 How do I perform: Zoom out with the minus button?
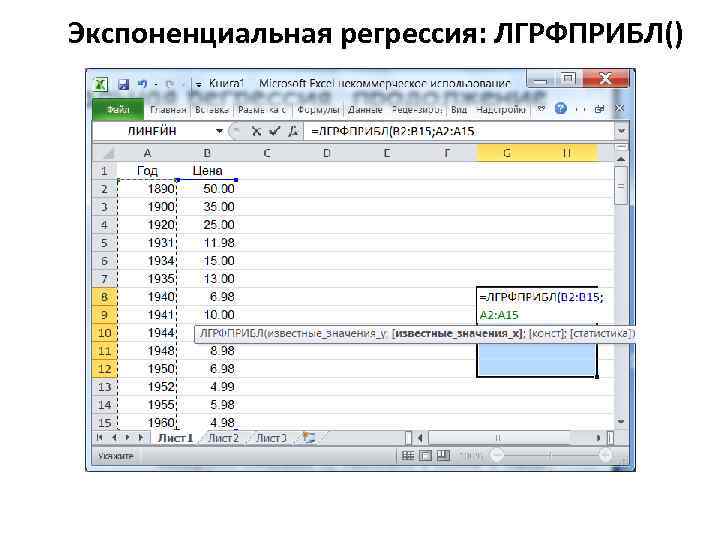[x=496, y=456]
